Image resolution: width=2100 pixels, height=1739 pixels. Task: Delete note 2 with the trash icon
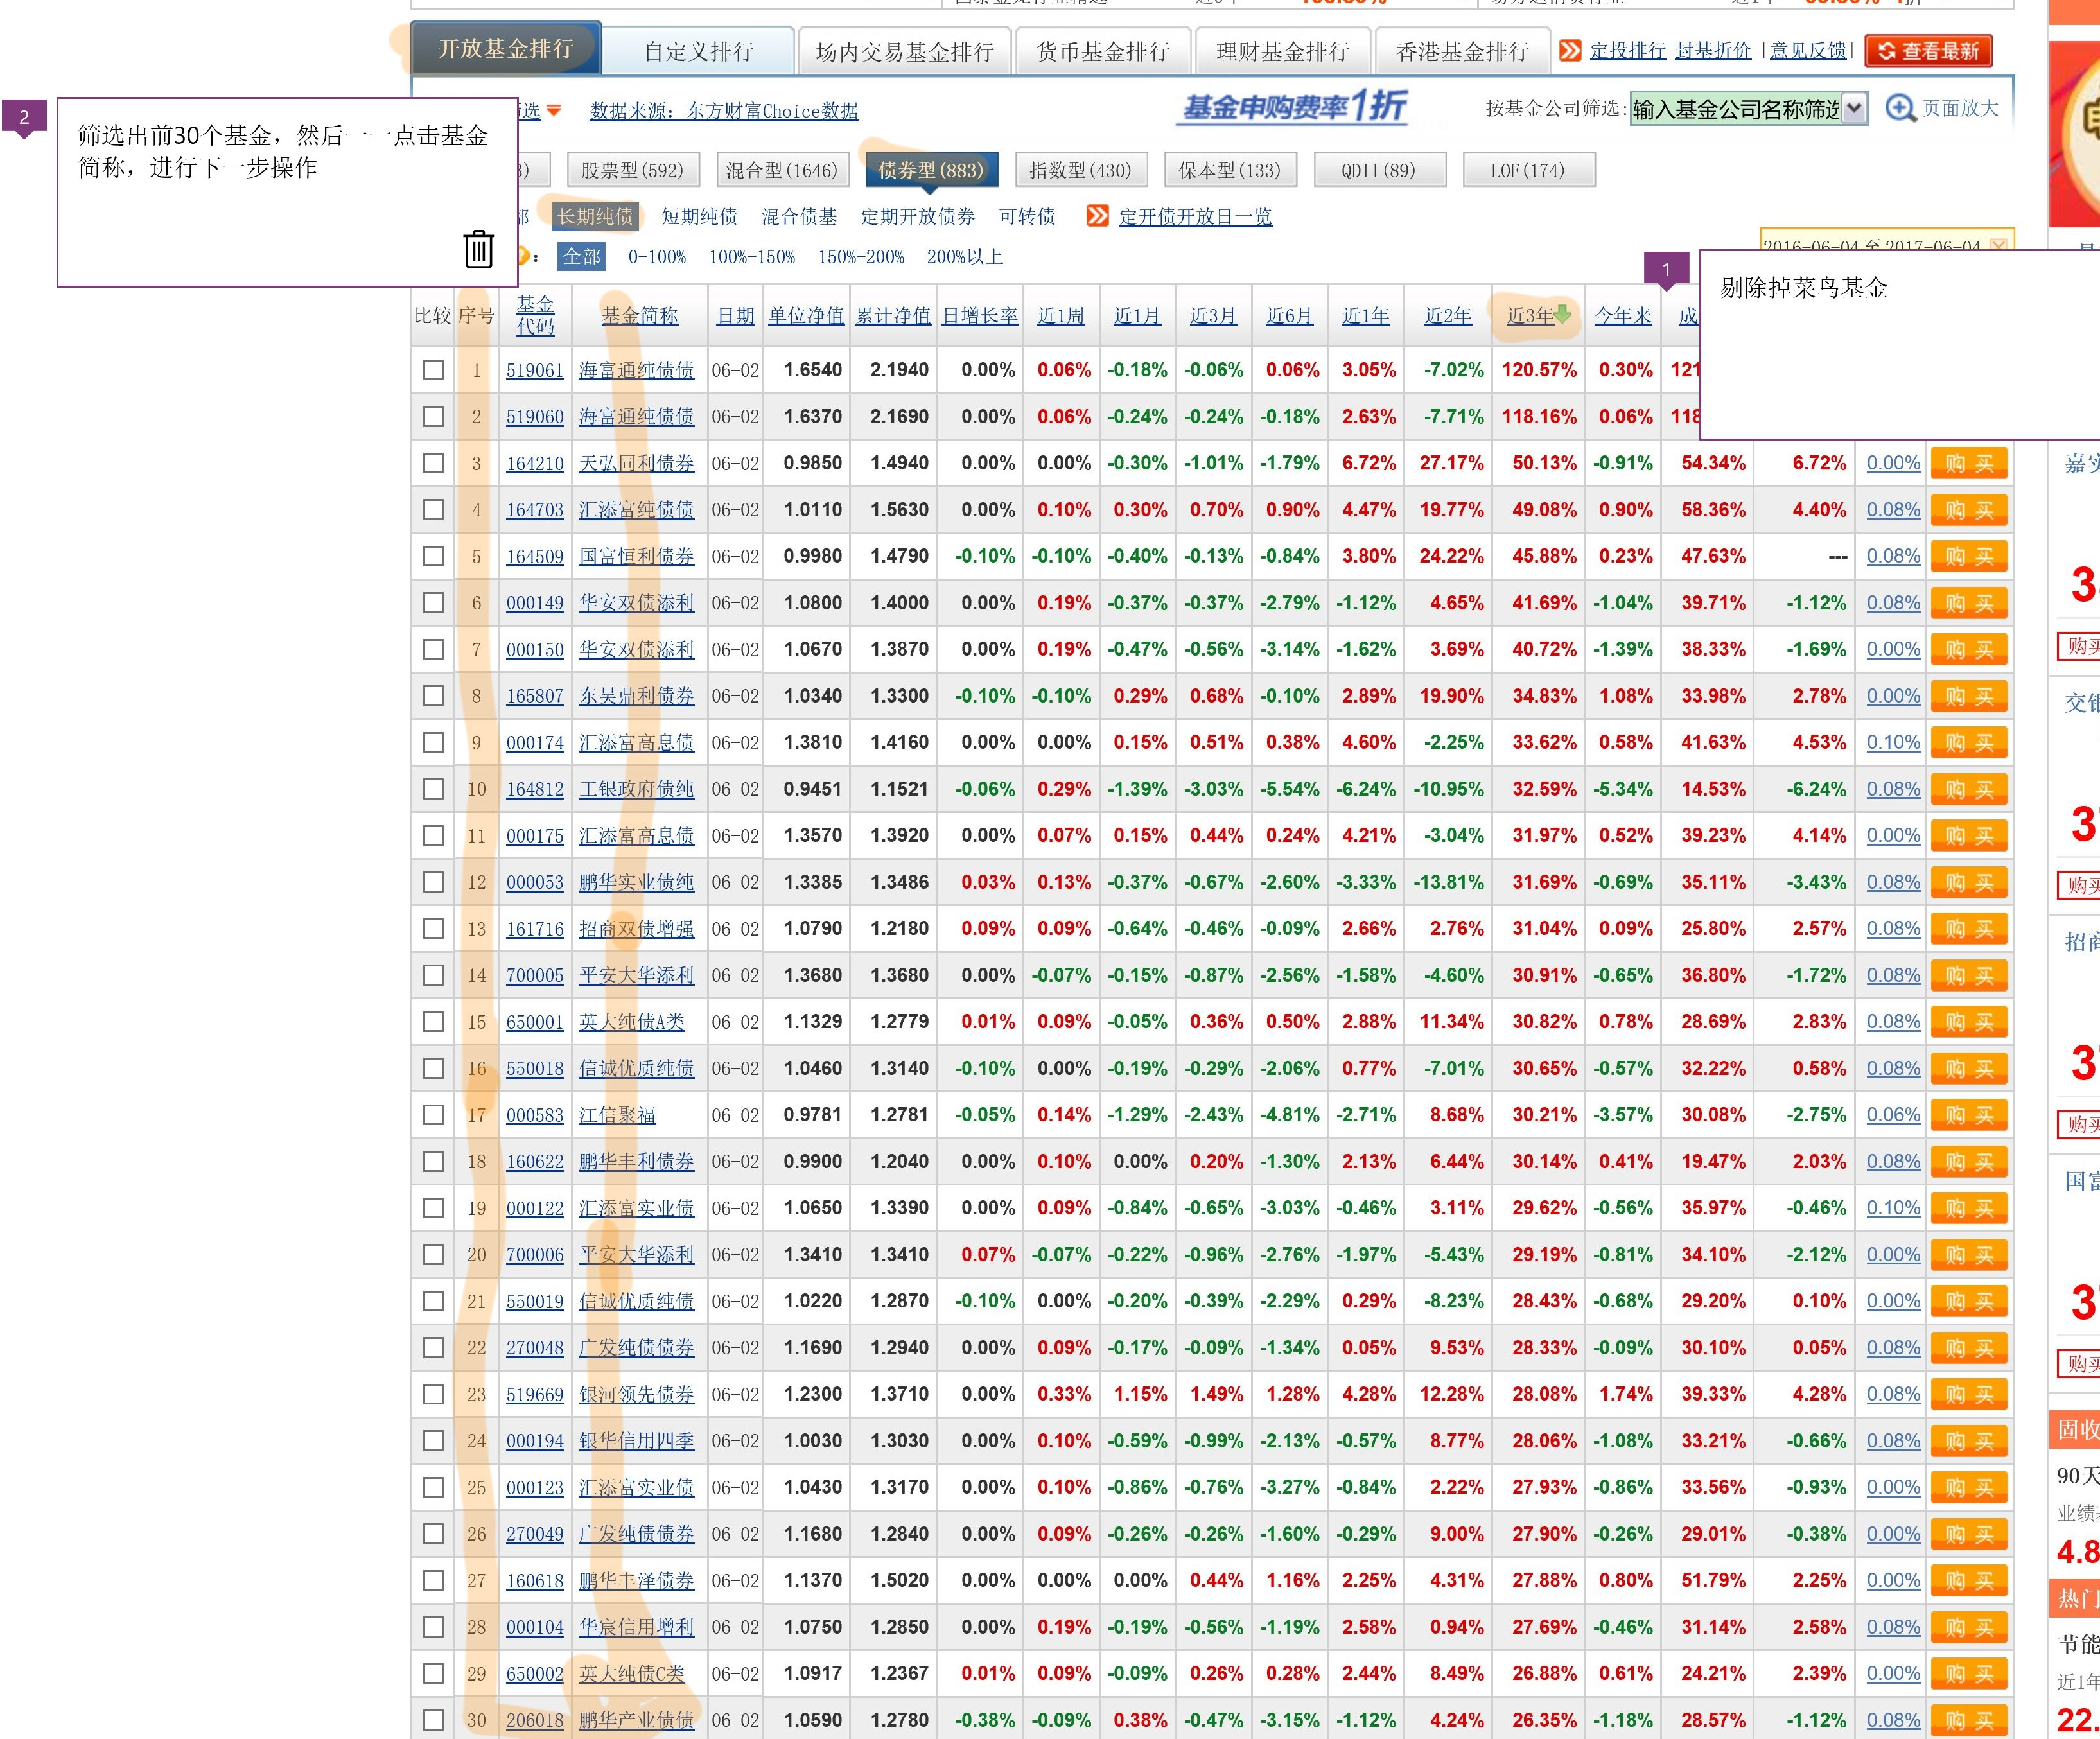pyautogui.click(x=479, y=249)
